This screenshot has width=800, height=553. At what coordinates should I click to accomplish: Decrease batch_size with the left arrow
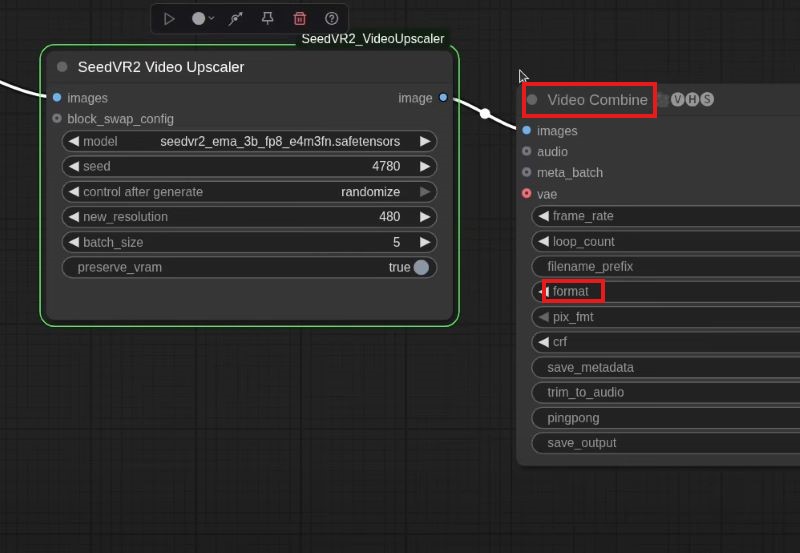73,242
